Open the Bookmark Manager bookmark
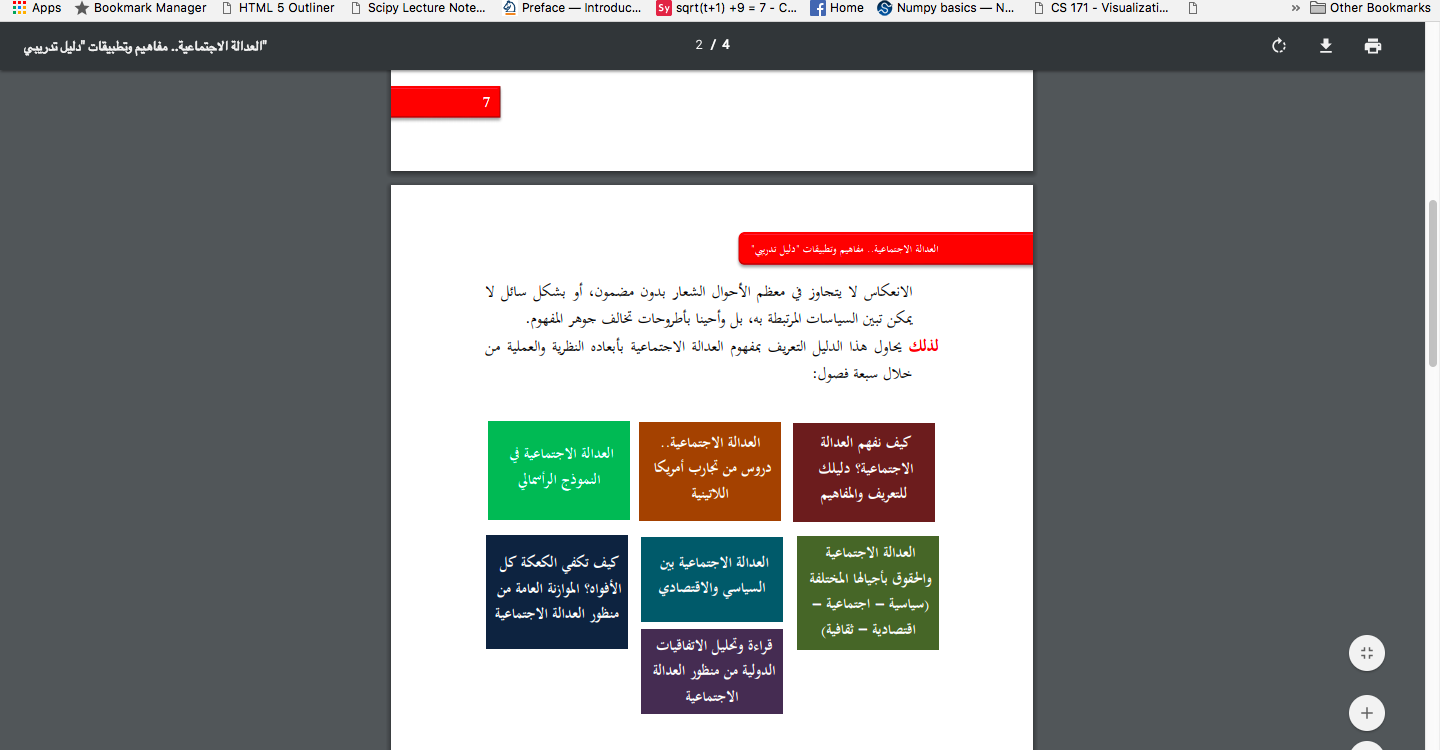Image resolution: width=1440 pixels, height=750 pixels. pos(141,8)
